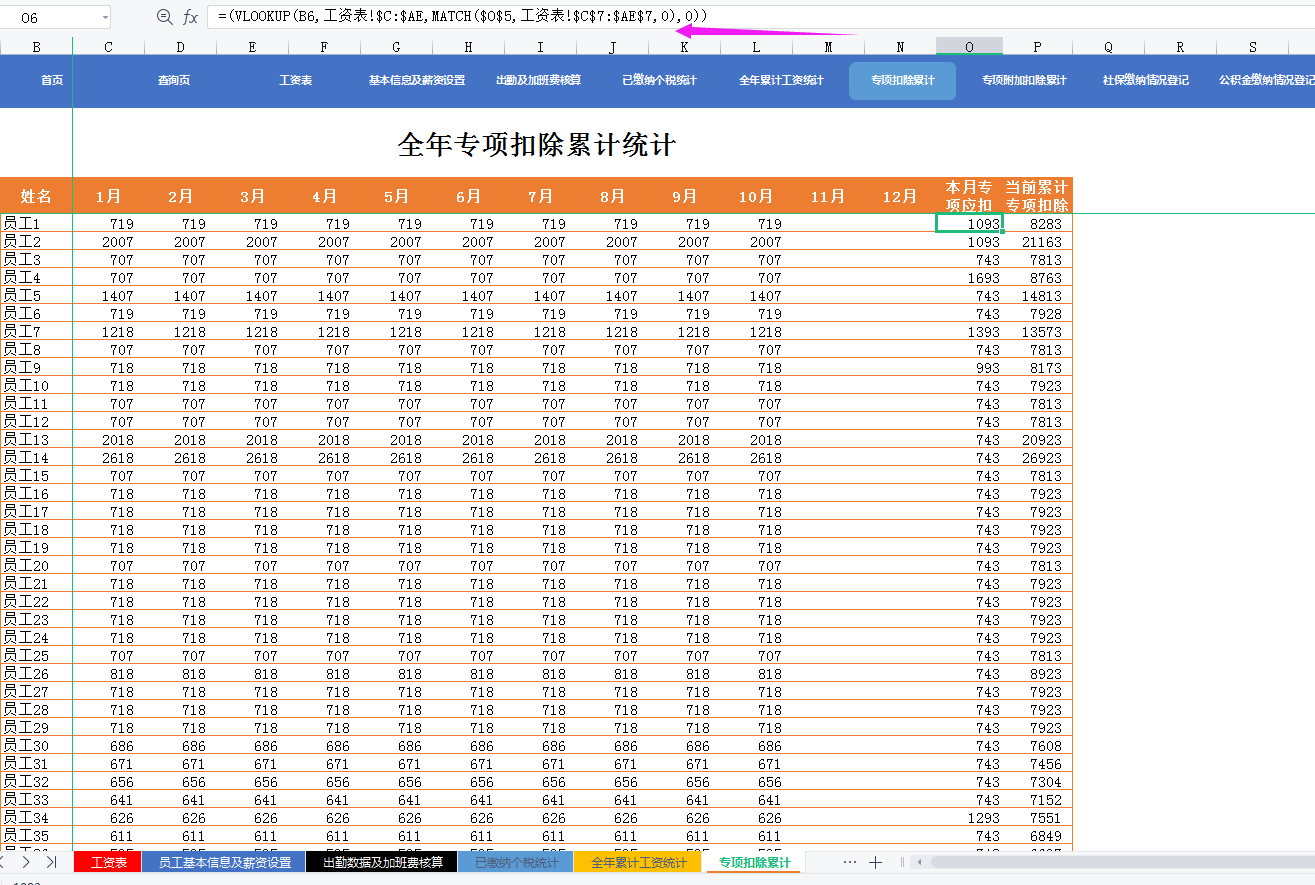This screenshot has width=1315, height=885.
Task: Add a new worksheet with the plus icon
Action: coord(876,861)
